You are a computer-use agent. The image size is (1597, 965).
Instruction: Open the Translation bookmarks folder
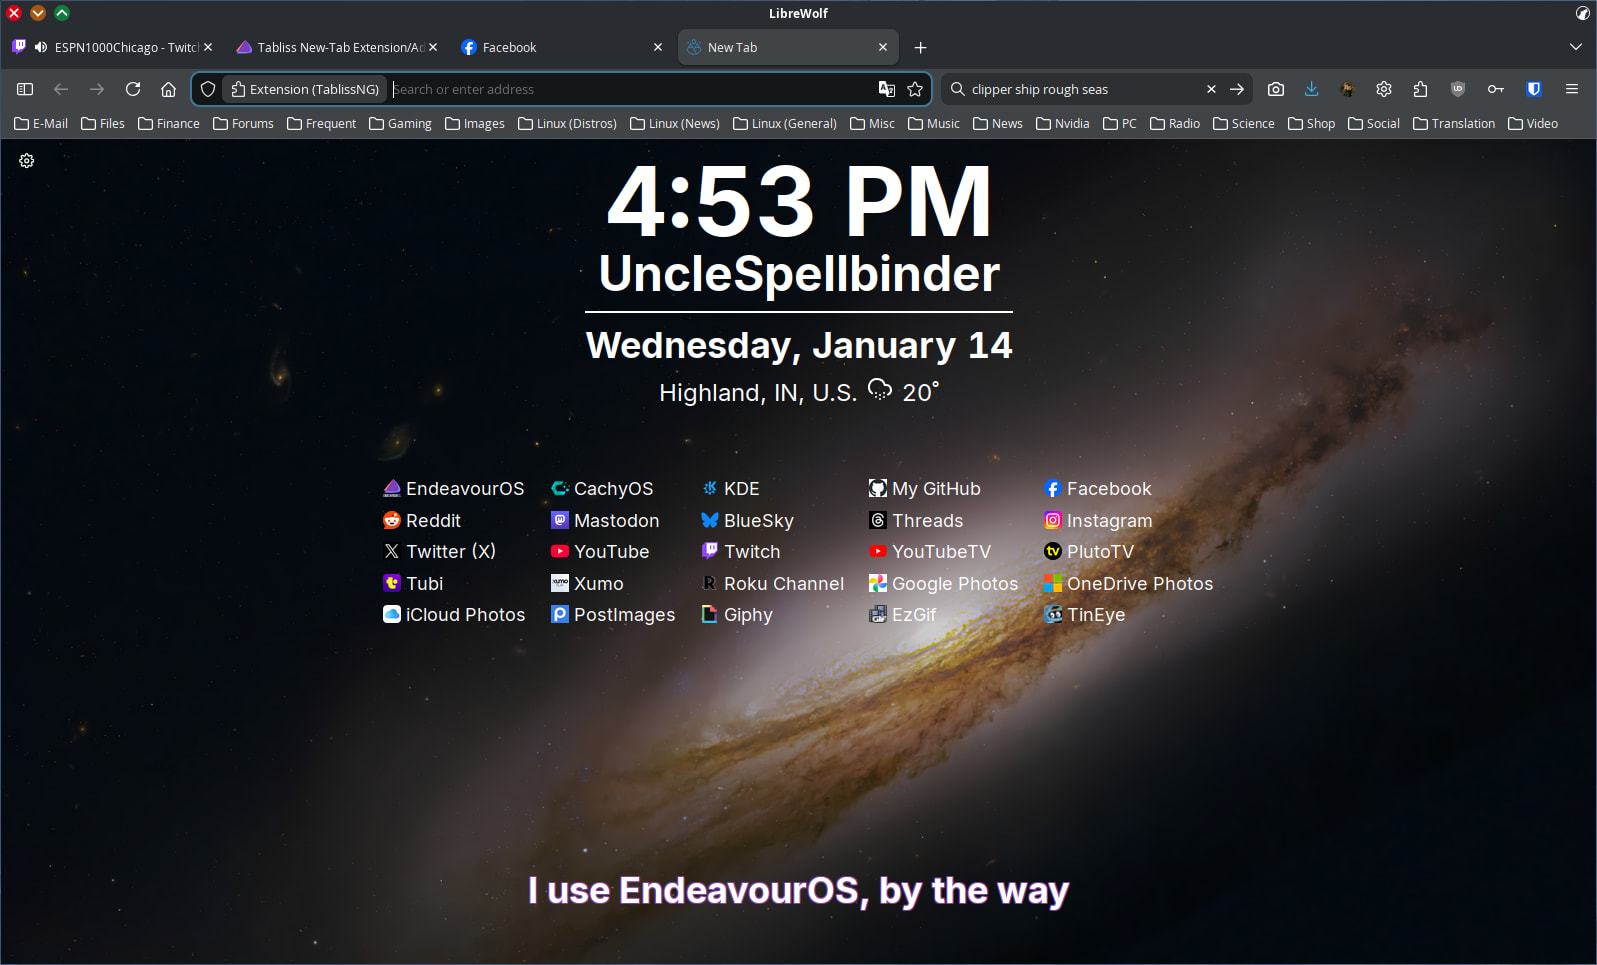coord(1453,123)
